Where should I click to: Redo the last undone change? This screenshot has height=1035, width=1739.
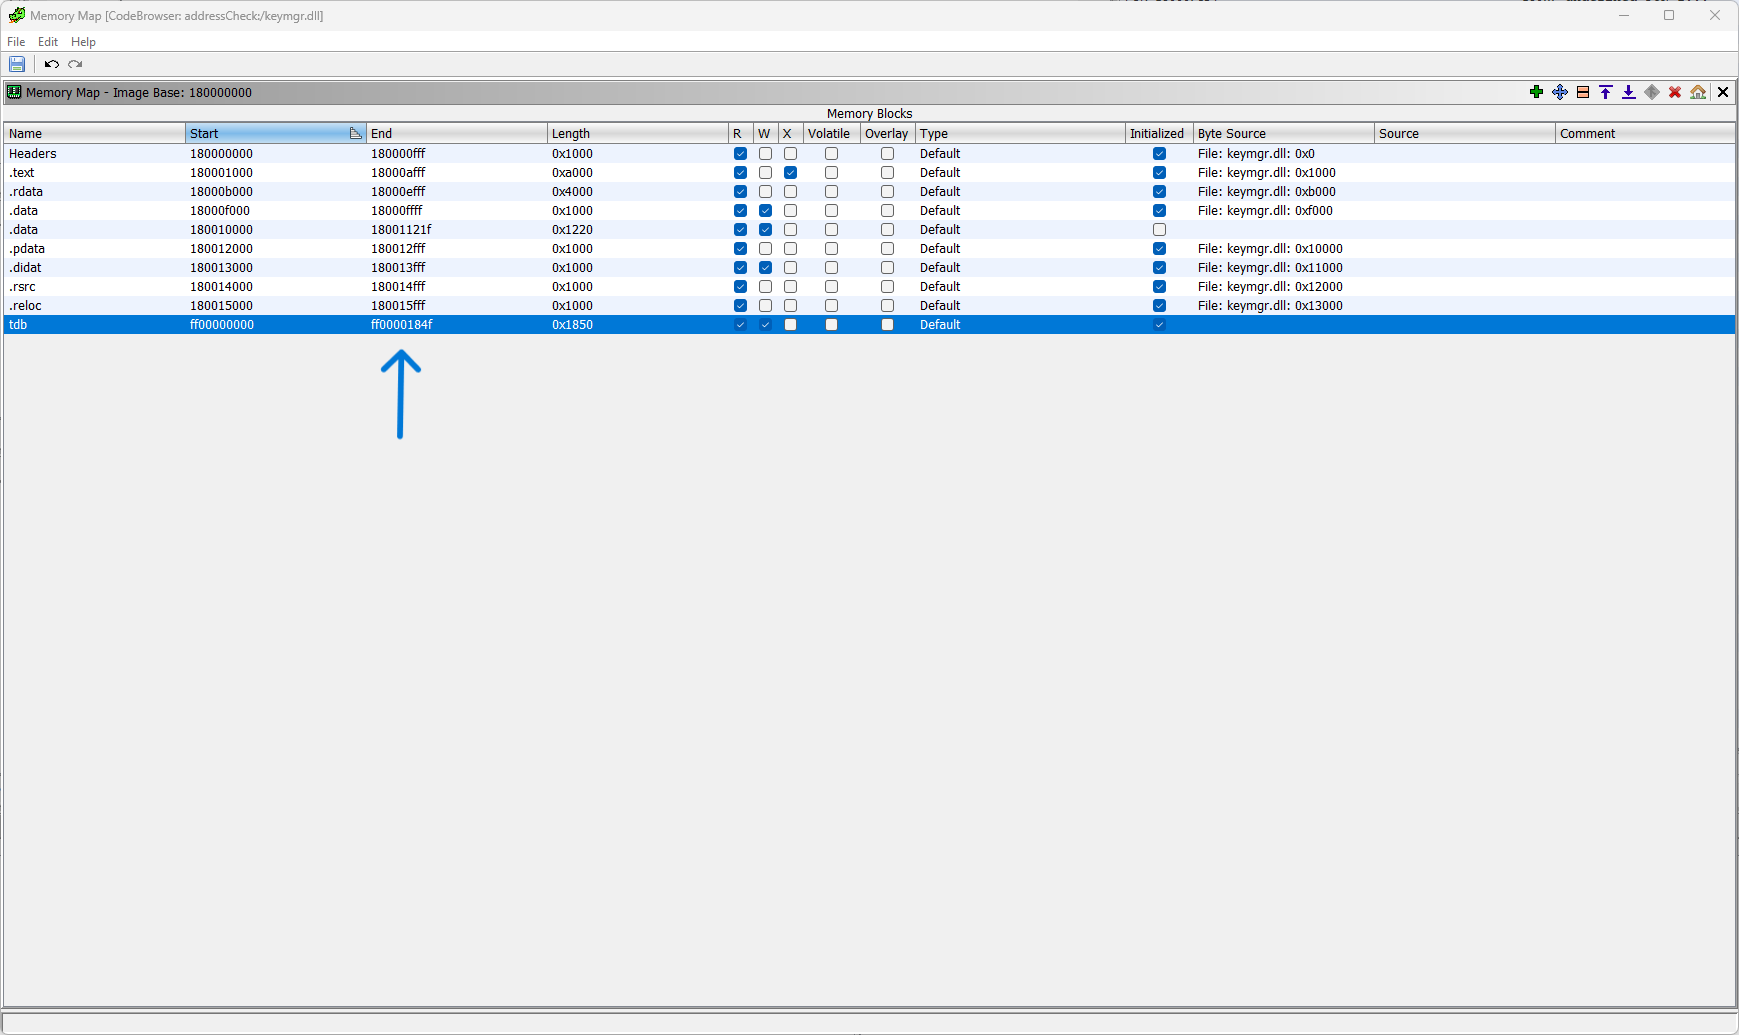pyautogui.click(x=75, y=64)
